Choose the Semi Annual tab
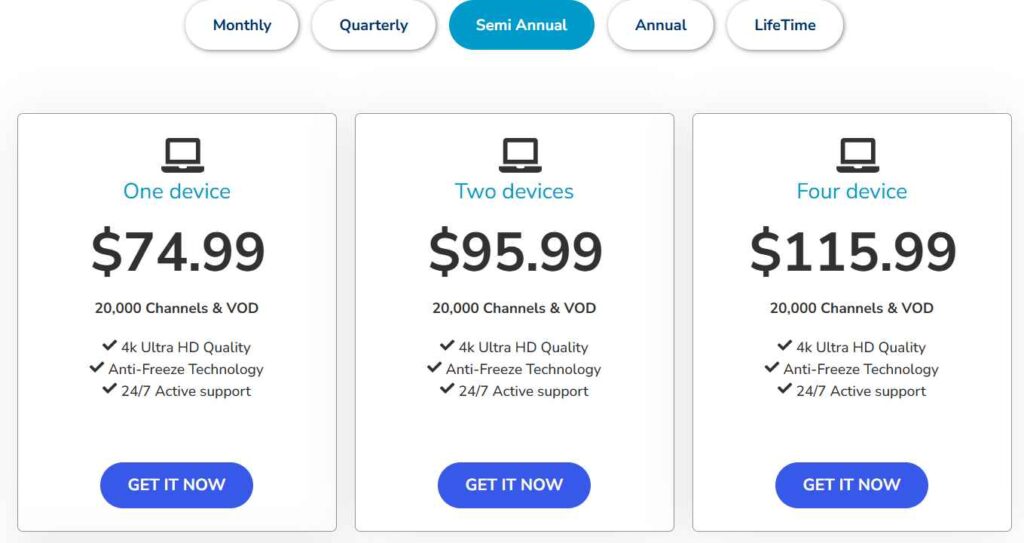 pos(521,25)
